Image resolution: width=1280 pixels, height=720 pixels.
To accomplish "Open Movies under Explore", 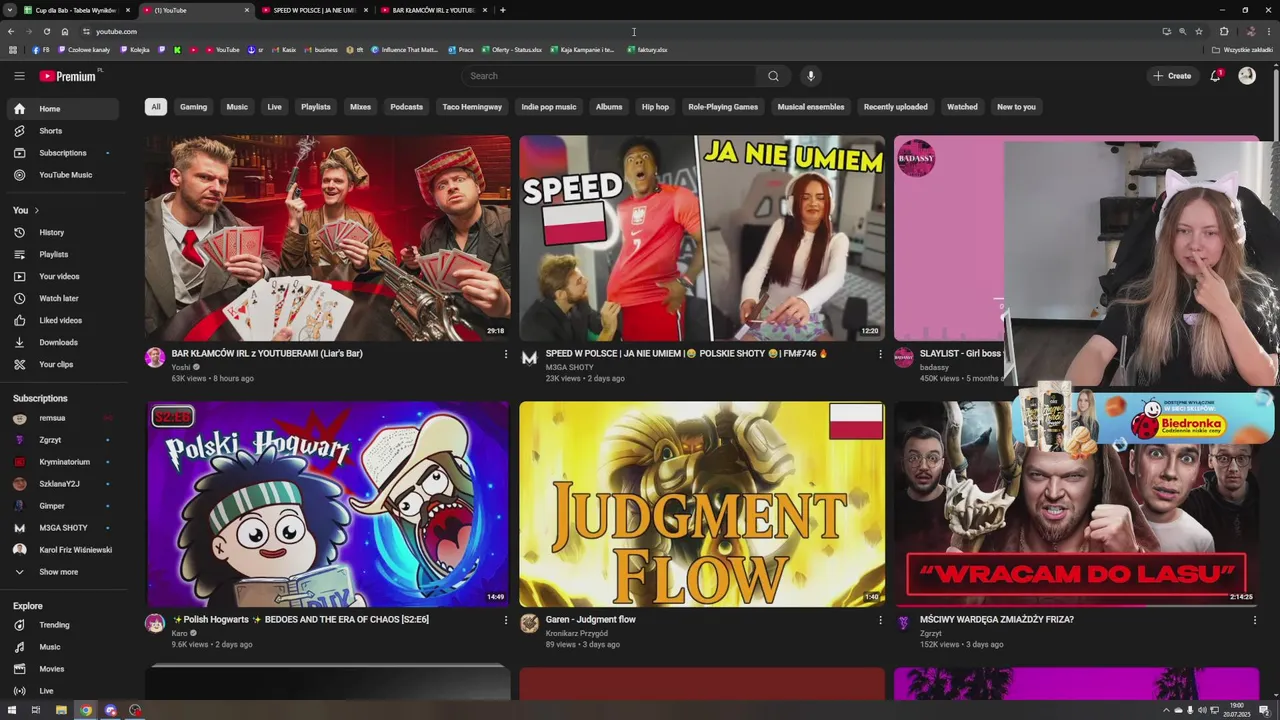I will point(62,669).
